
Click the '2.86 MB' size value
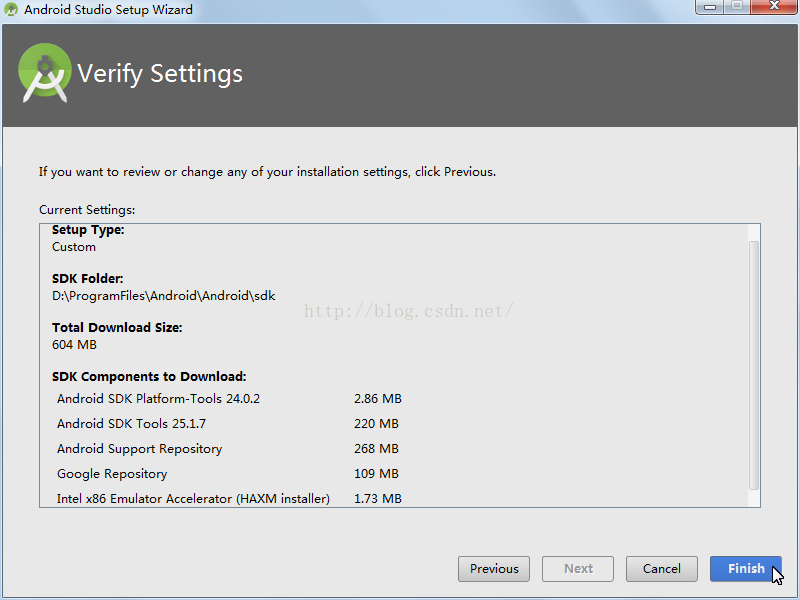378,398
